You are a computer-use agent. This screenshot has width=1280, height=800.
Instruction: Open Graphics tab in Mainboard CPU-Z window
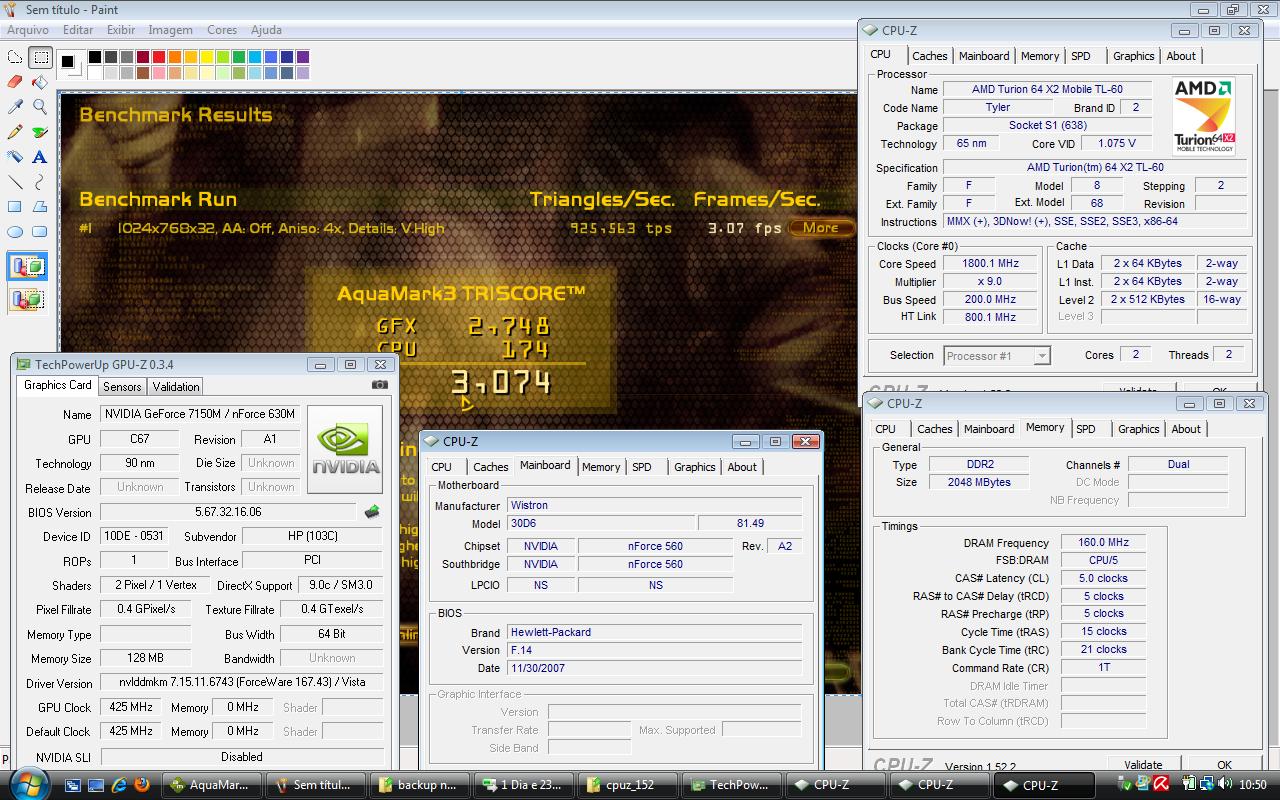point(694,467)
